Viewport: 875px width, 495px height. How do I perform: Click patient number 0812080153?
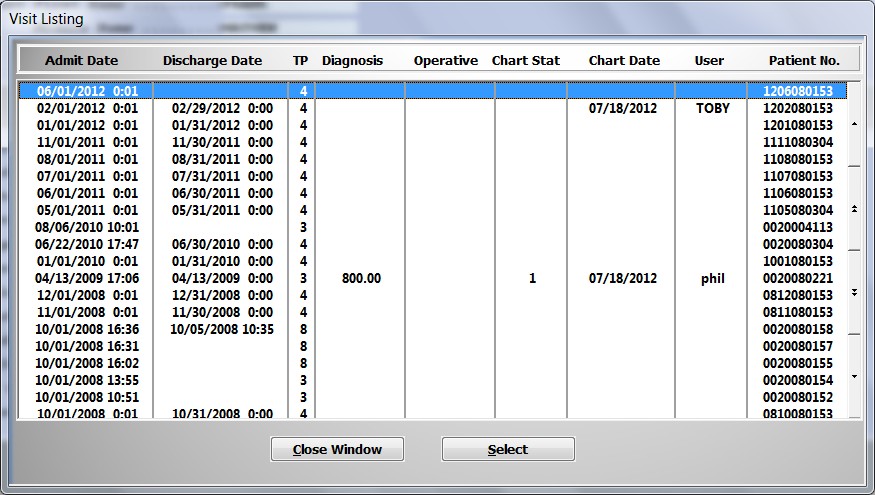click(798, 295)
